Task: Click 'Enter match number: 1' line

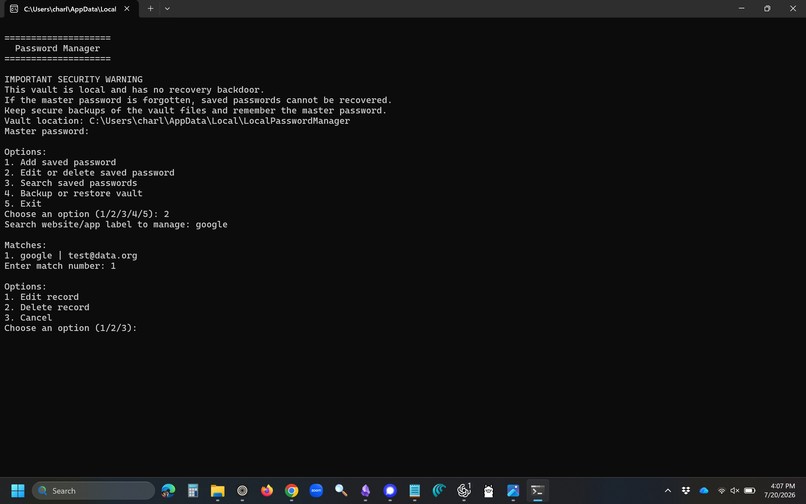Action: pos(60,266)
